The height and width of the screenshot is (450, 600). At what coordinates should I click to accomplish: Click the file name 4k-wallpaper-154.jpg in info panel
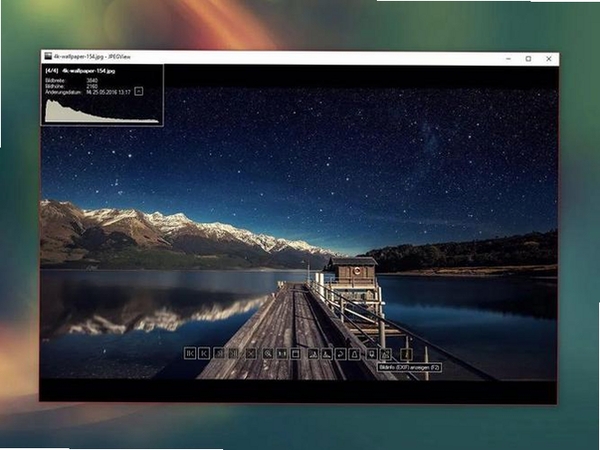tap(88, 71)
